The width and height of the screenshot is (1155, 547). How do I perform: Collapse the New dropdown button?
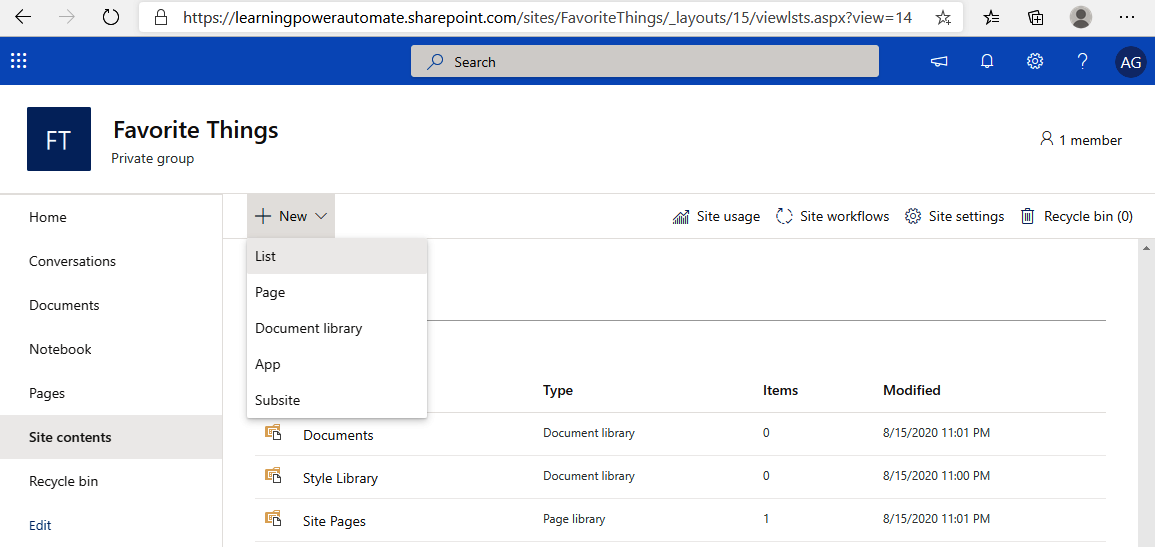(x=291, y=217)
